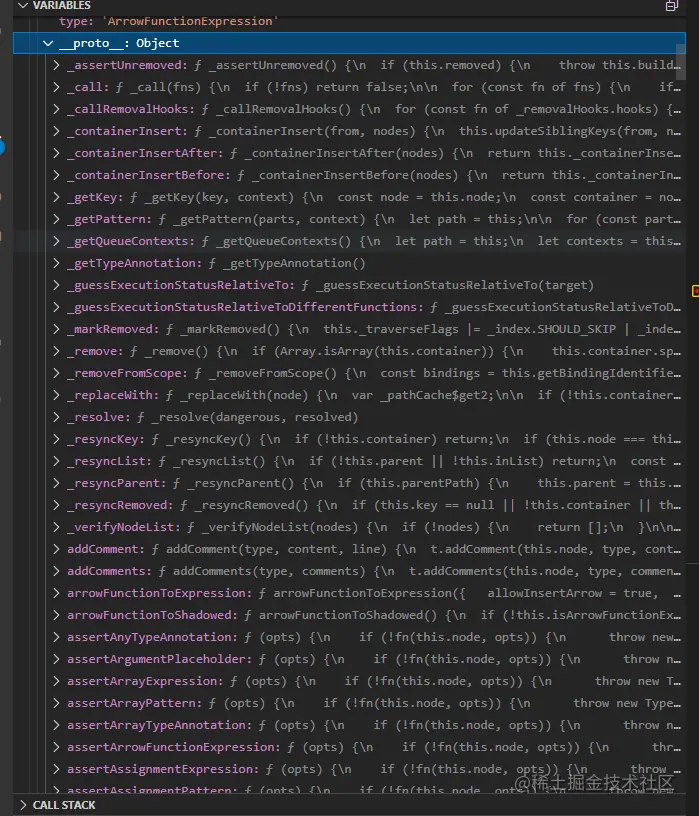Screen dimensions: 699x816
Task: Select the _assertUnremoved property name
Action: click(127, 65)
